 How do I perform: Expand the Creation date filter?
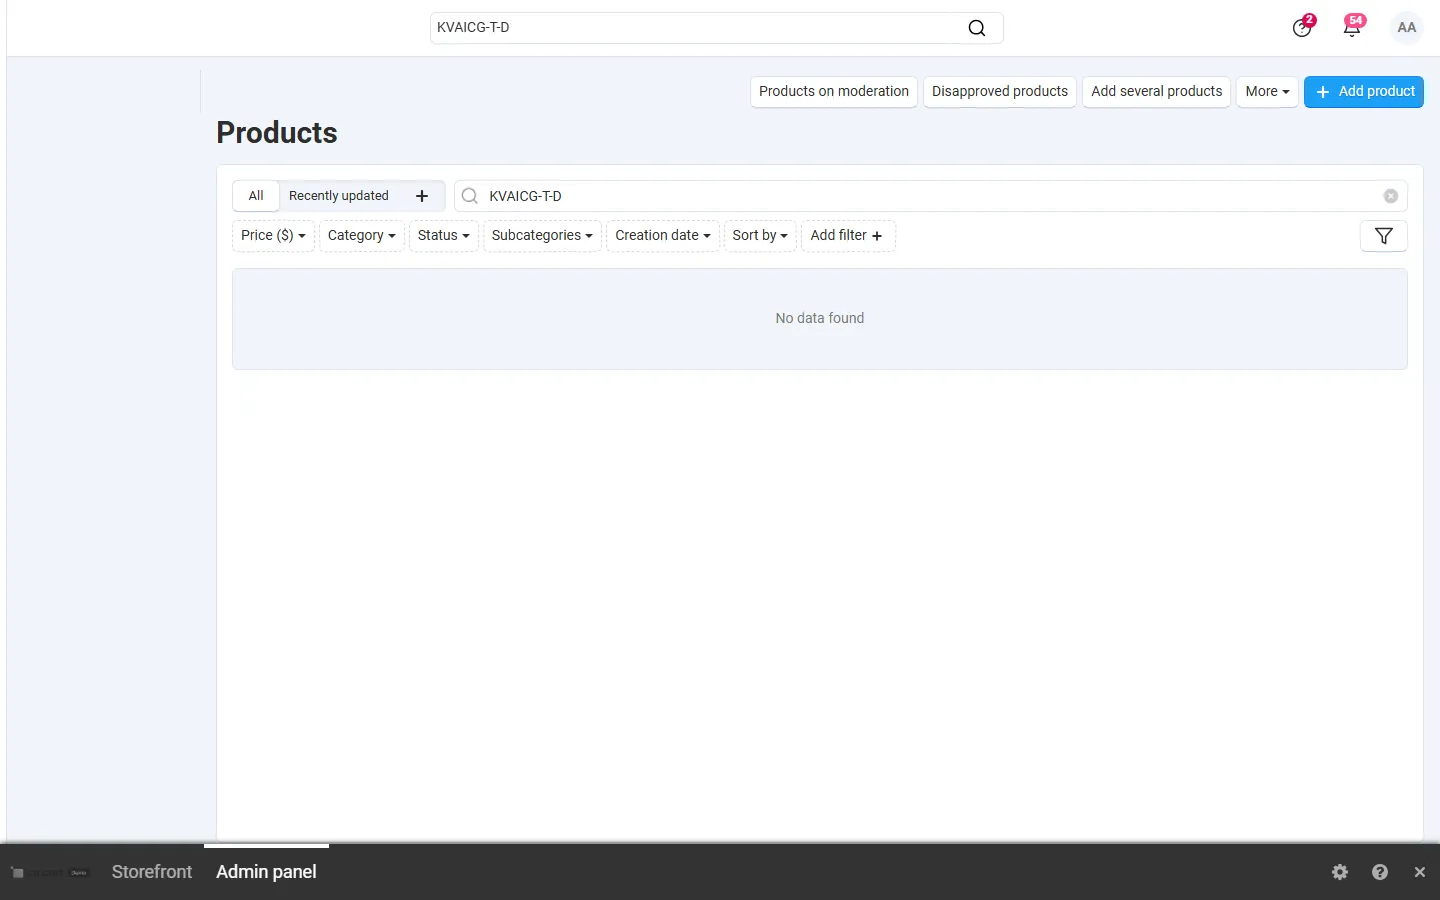click(663, 236)
